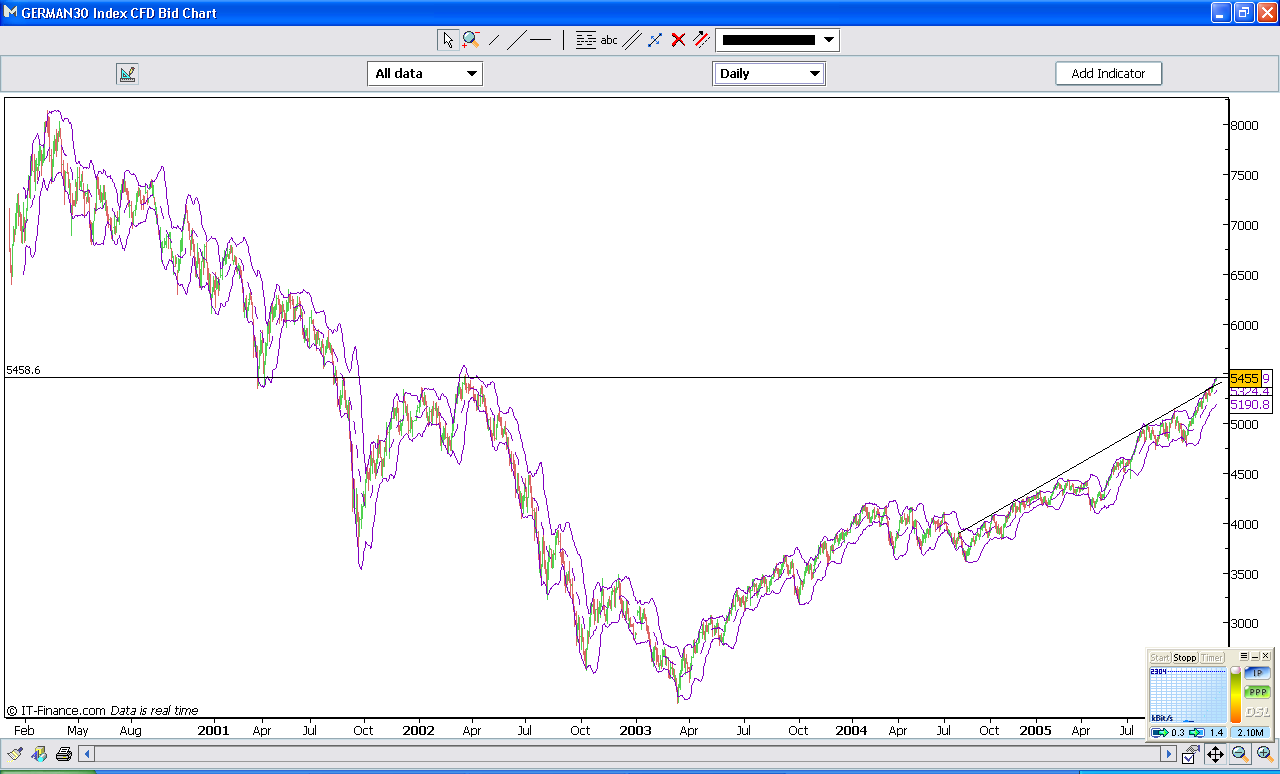Activate the zoom magnifier tool in top toolbar
The image size is (1280, 774).
470,40
